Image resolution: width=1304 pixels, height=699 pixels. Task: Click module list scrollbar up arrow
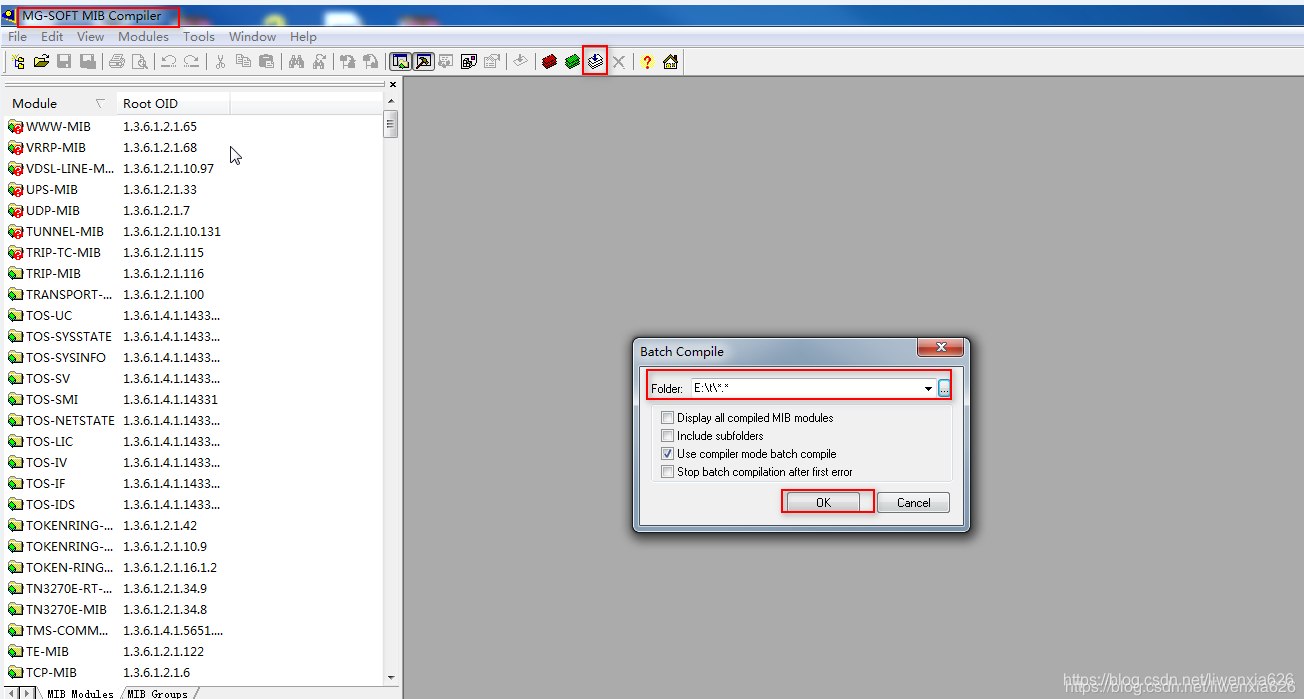[391, 101]
